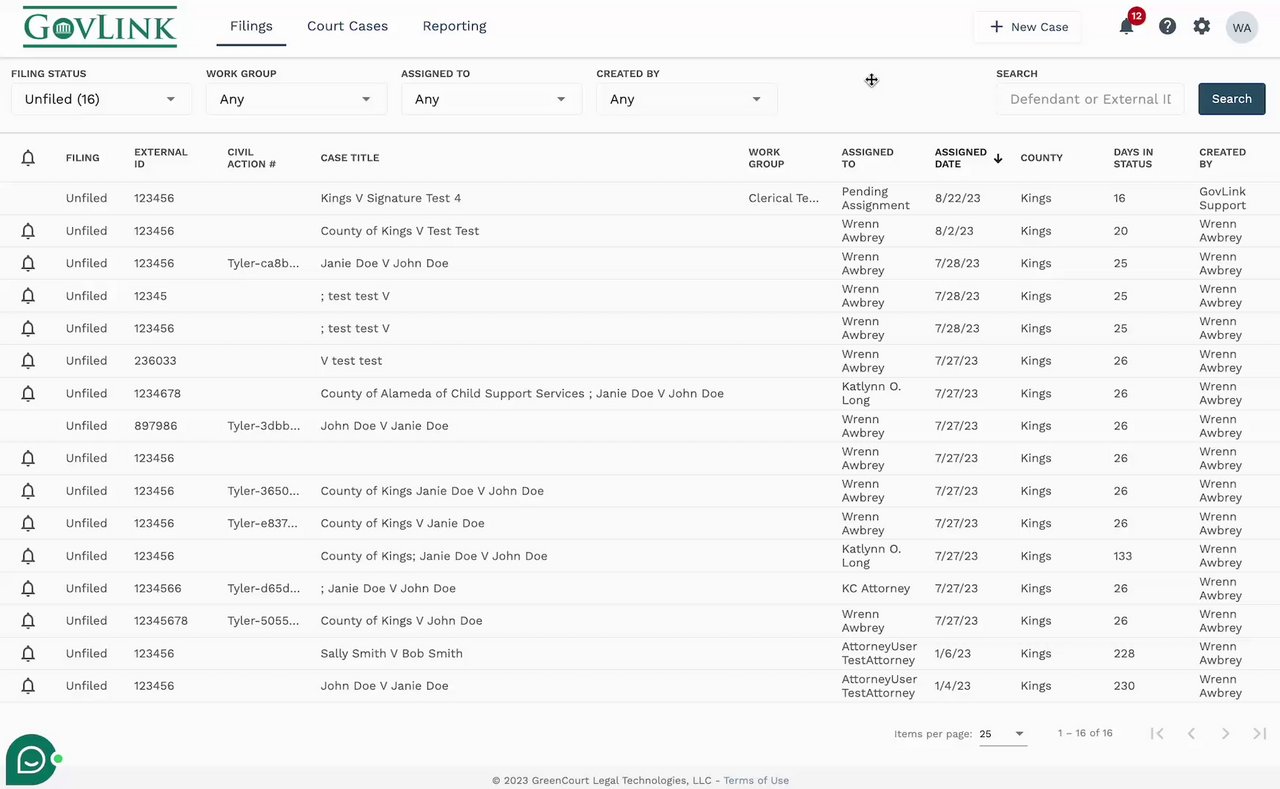Click the 236033 external ID cell

pos(155,361)
